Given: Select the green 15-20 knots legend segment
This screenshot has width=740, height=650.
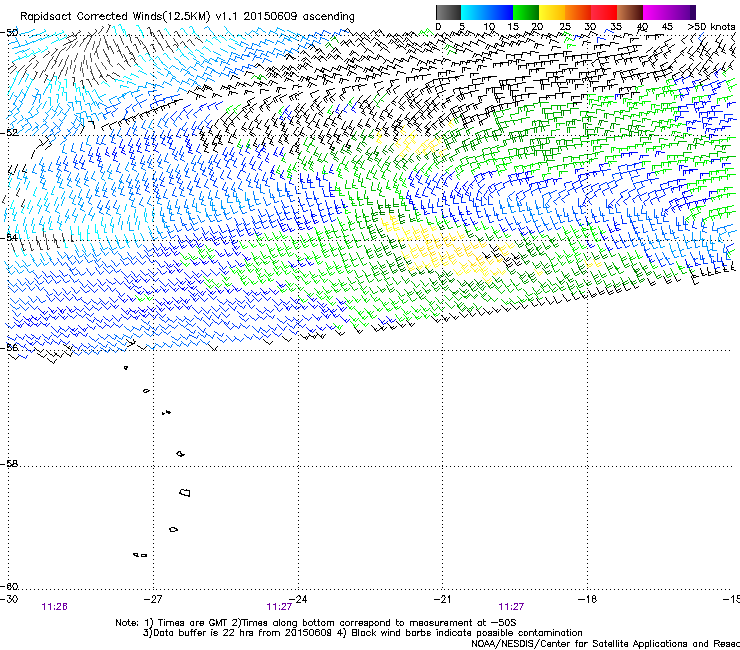Looking at the screenshot, I should point(526,12).
